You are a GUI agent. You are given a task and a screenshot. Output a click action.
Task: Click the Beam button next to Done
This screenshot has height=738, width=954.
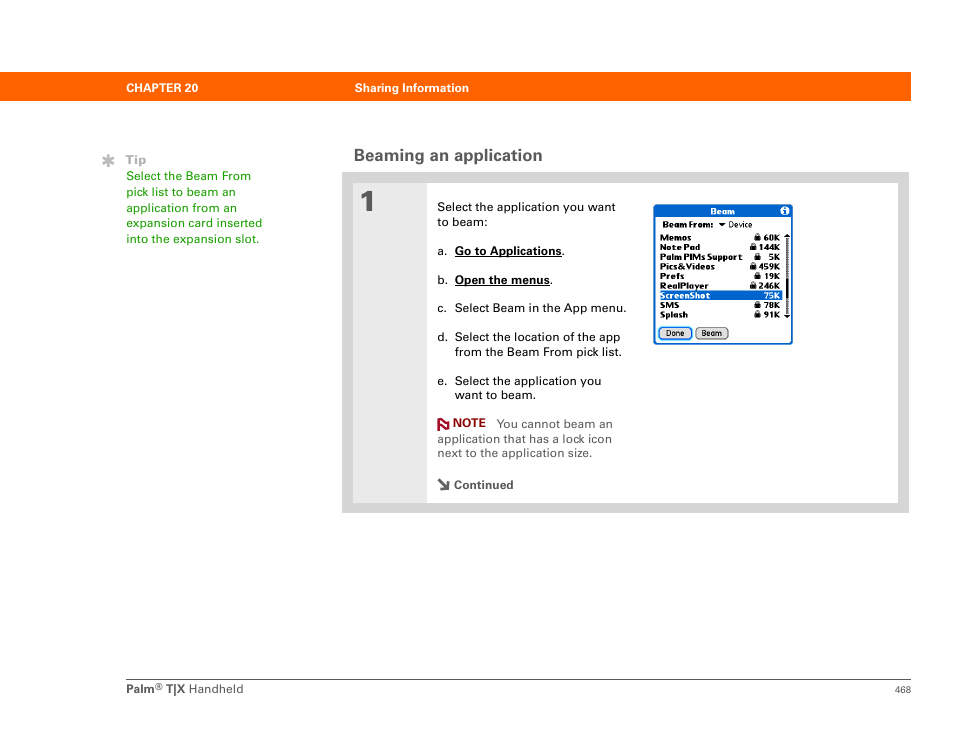(x=711, y=333)
